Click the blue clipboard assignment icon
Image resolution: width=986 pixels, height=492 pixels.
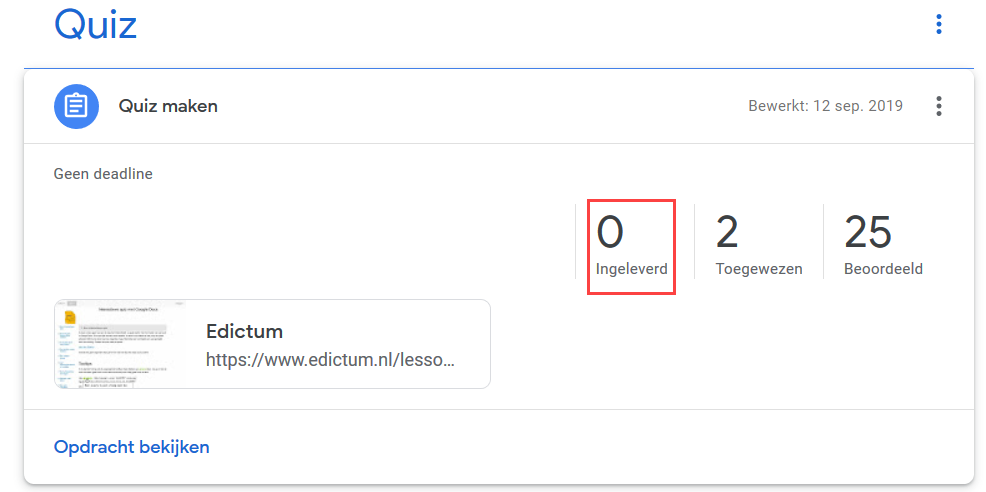click(76, 106)
